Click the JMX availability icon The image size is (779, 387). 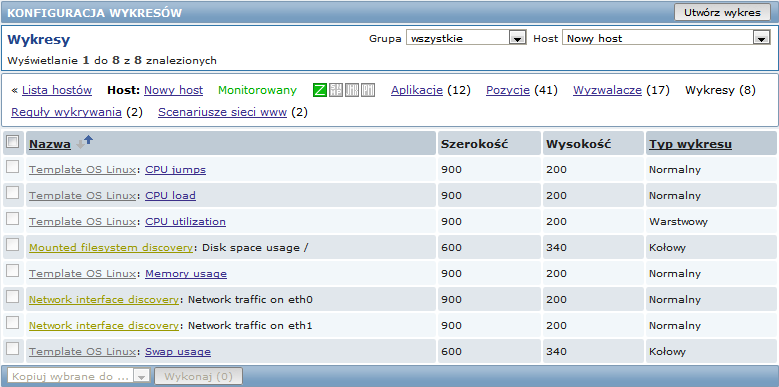352,90
